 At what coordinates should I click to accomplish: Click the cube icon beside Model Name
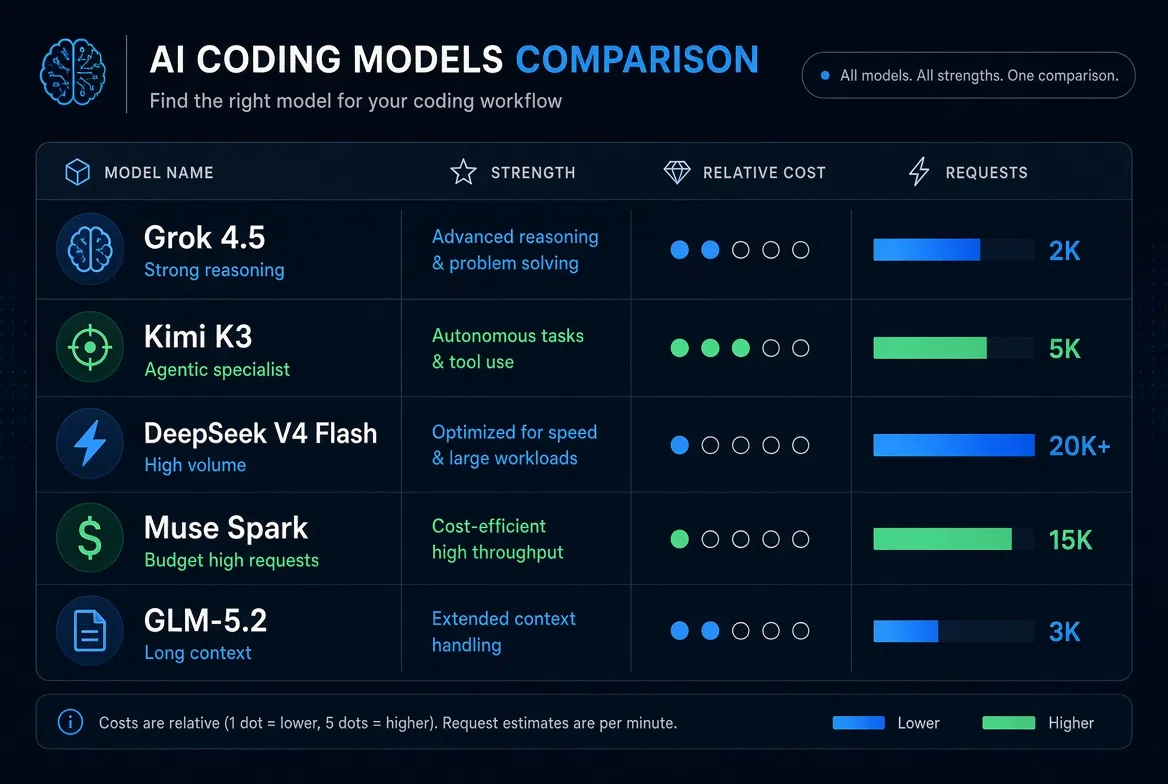(77, 172)
